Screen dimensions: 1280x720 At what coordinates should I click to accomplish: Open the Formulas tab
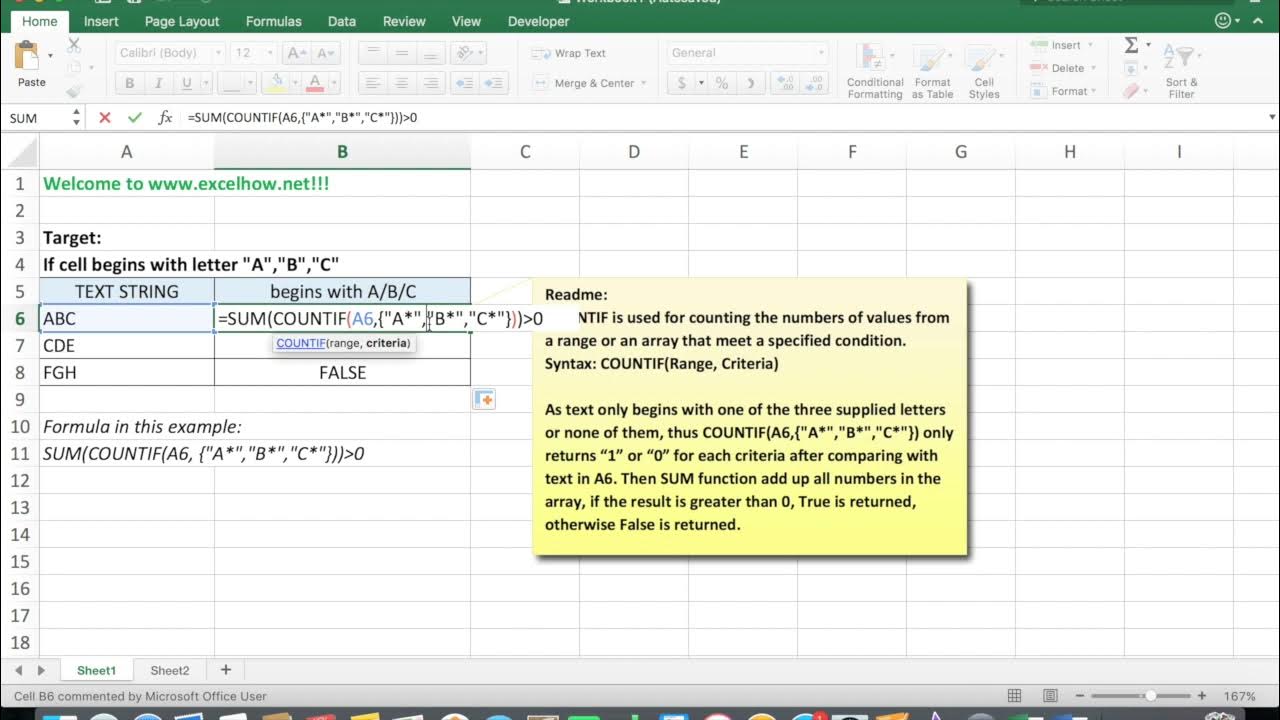(x=273, y=21)
